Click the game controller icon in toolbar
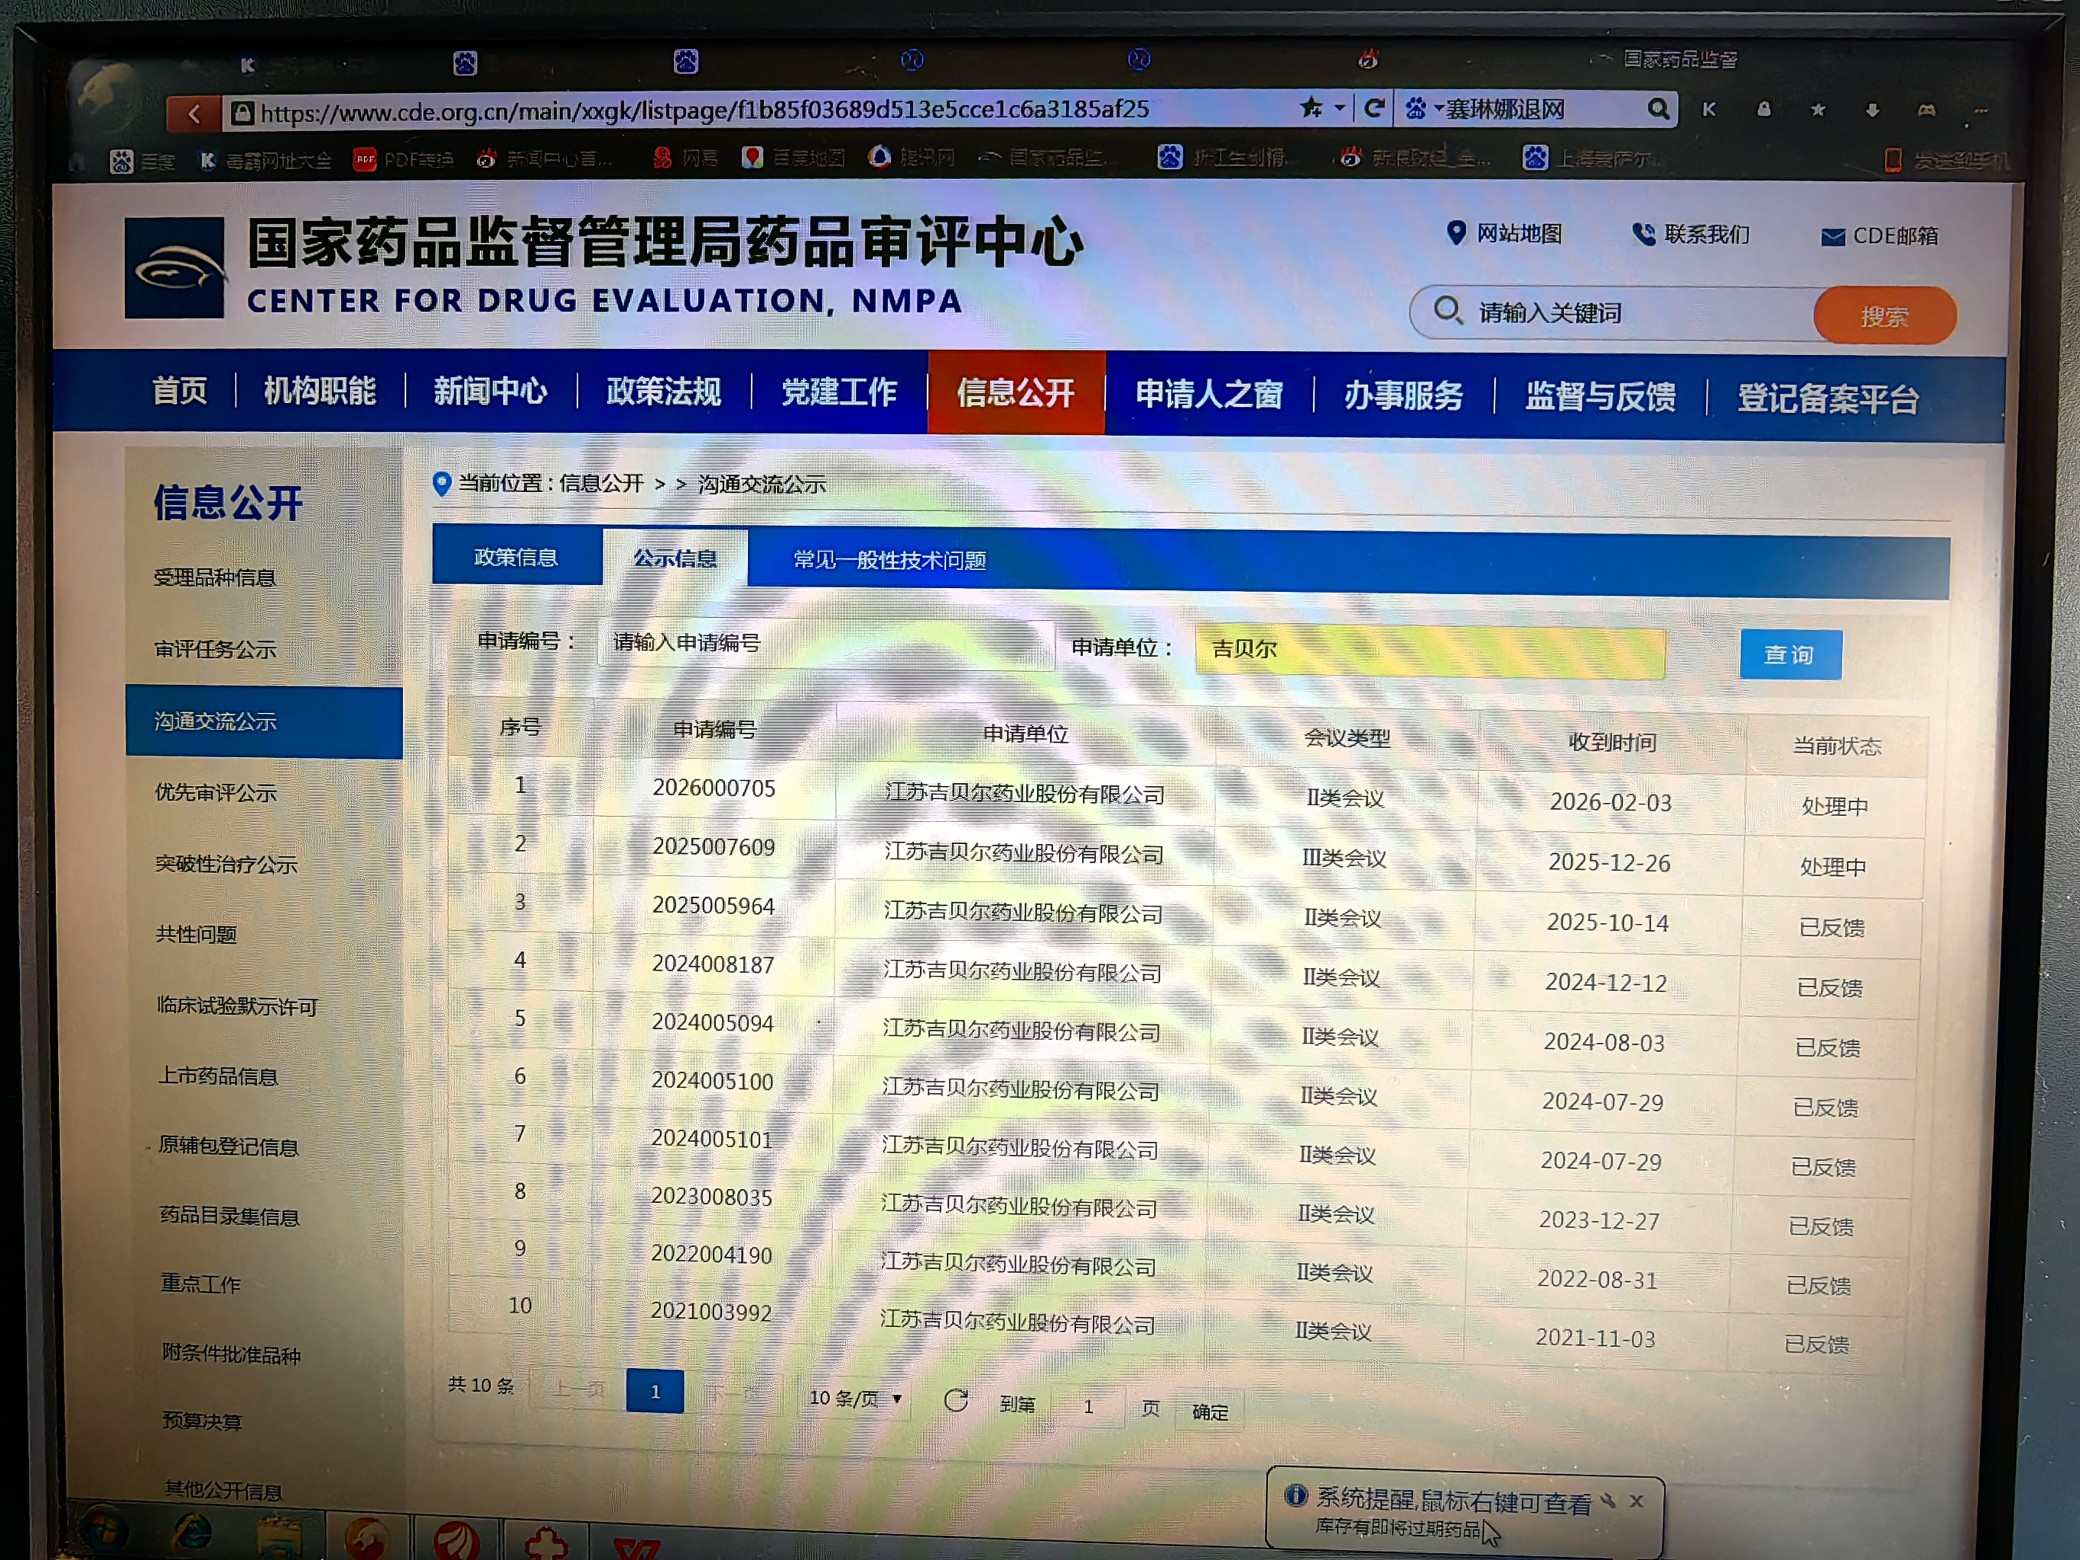The image size is (2080, 1560). pyautogui.click(x=1926, y=110)
